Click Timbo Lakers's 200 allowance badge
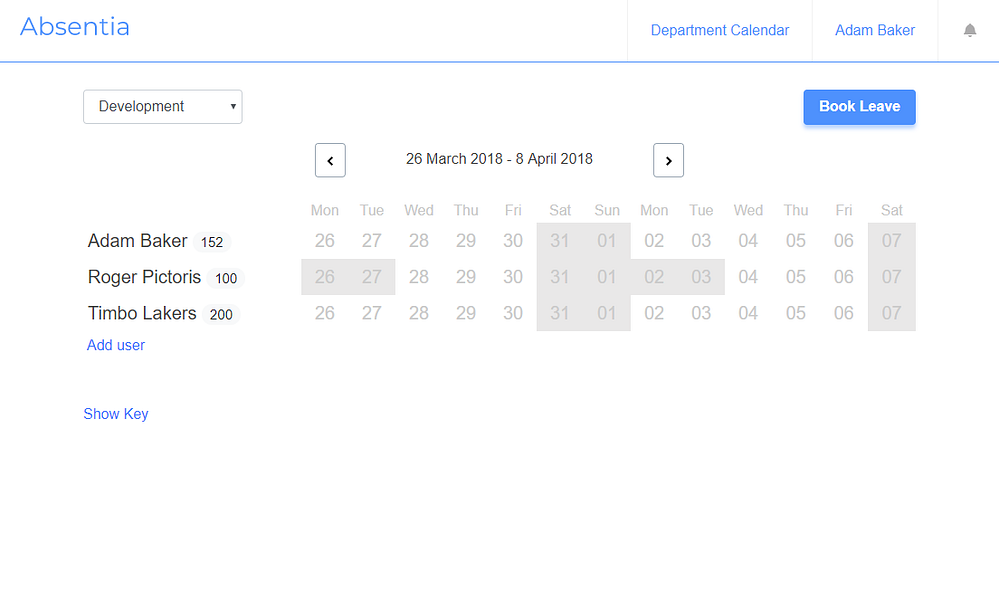This screenshot has height=600, width=999. pyautogui.click(x=221, y=315)
